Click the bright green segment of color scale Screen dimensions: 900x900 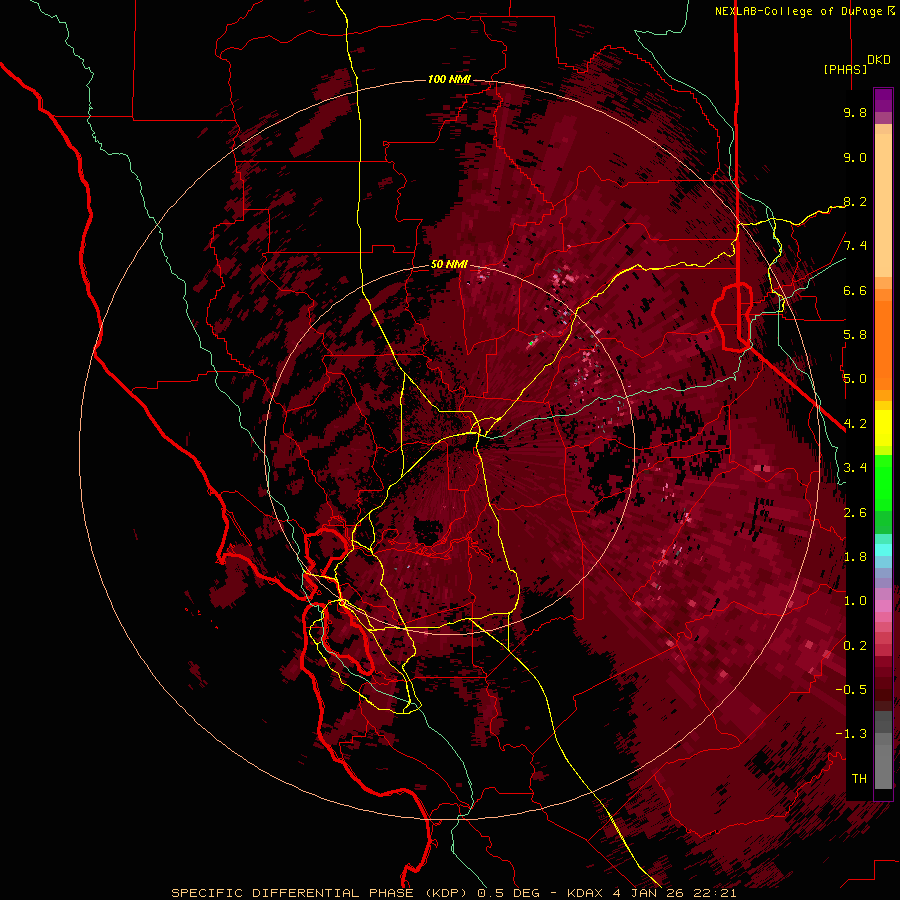(x=883, y=482)
